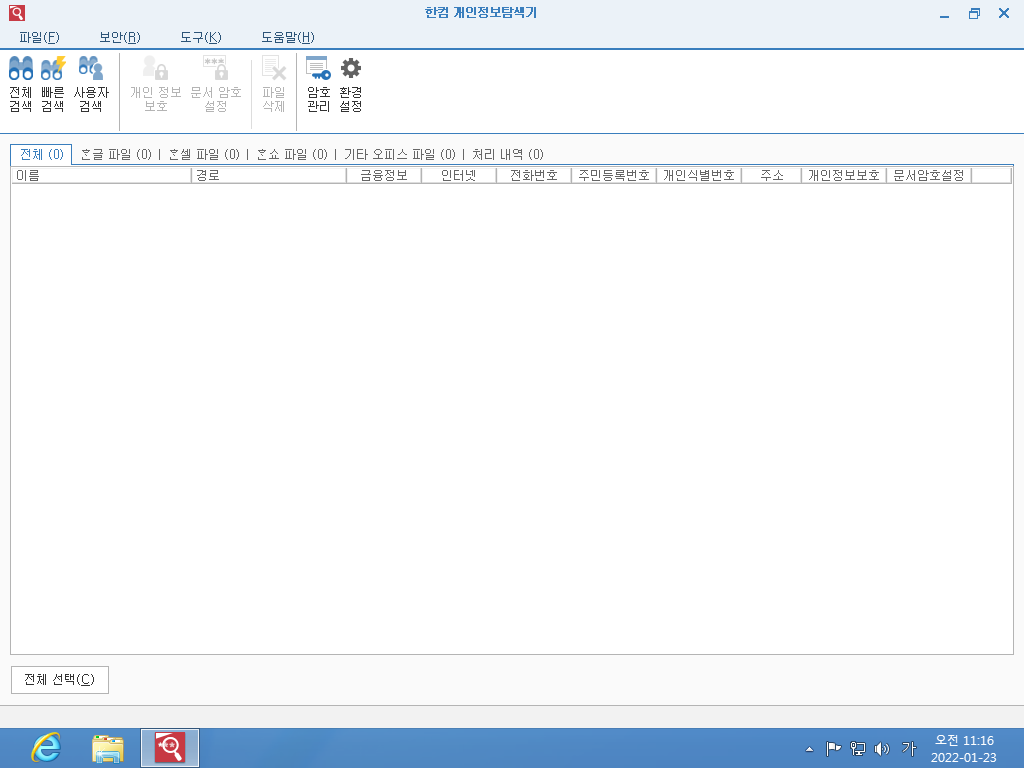Image resolution: width=1024 pixels, height=768 pixels.
Task: Open network status tray icon
Action: pyautogui.click(x=857, y=749)
